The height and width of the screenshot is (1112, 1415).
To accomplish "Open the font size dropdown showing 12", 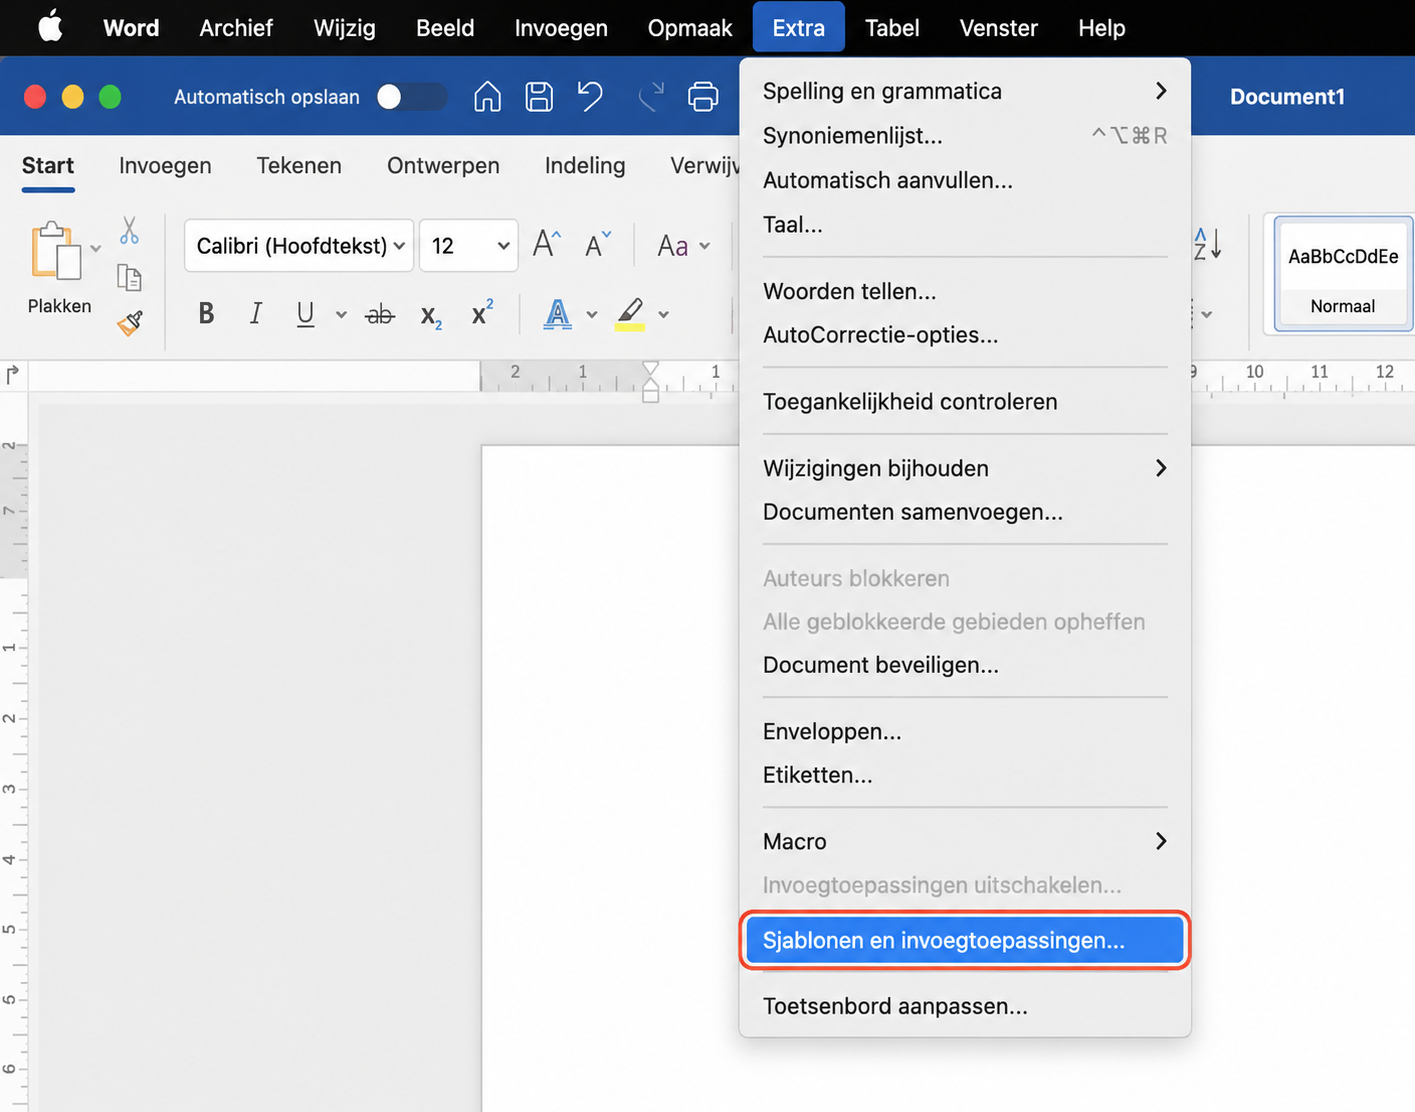I will (x=469, y=246).
